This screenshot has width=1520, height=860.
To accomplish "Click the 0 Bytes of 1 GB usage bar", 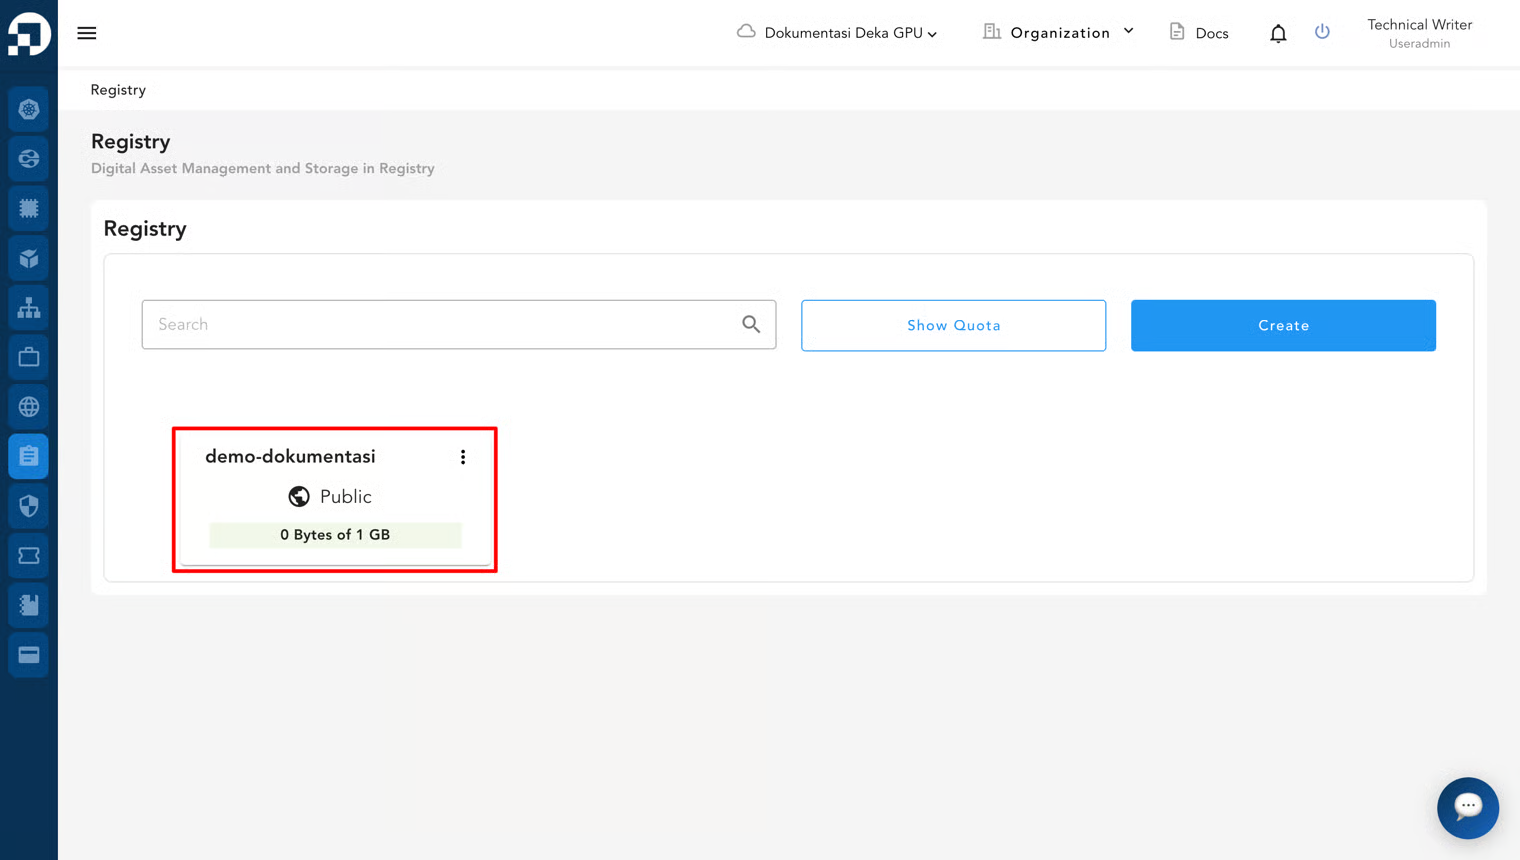I will pyautogui.click(x=335, y=535).
